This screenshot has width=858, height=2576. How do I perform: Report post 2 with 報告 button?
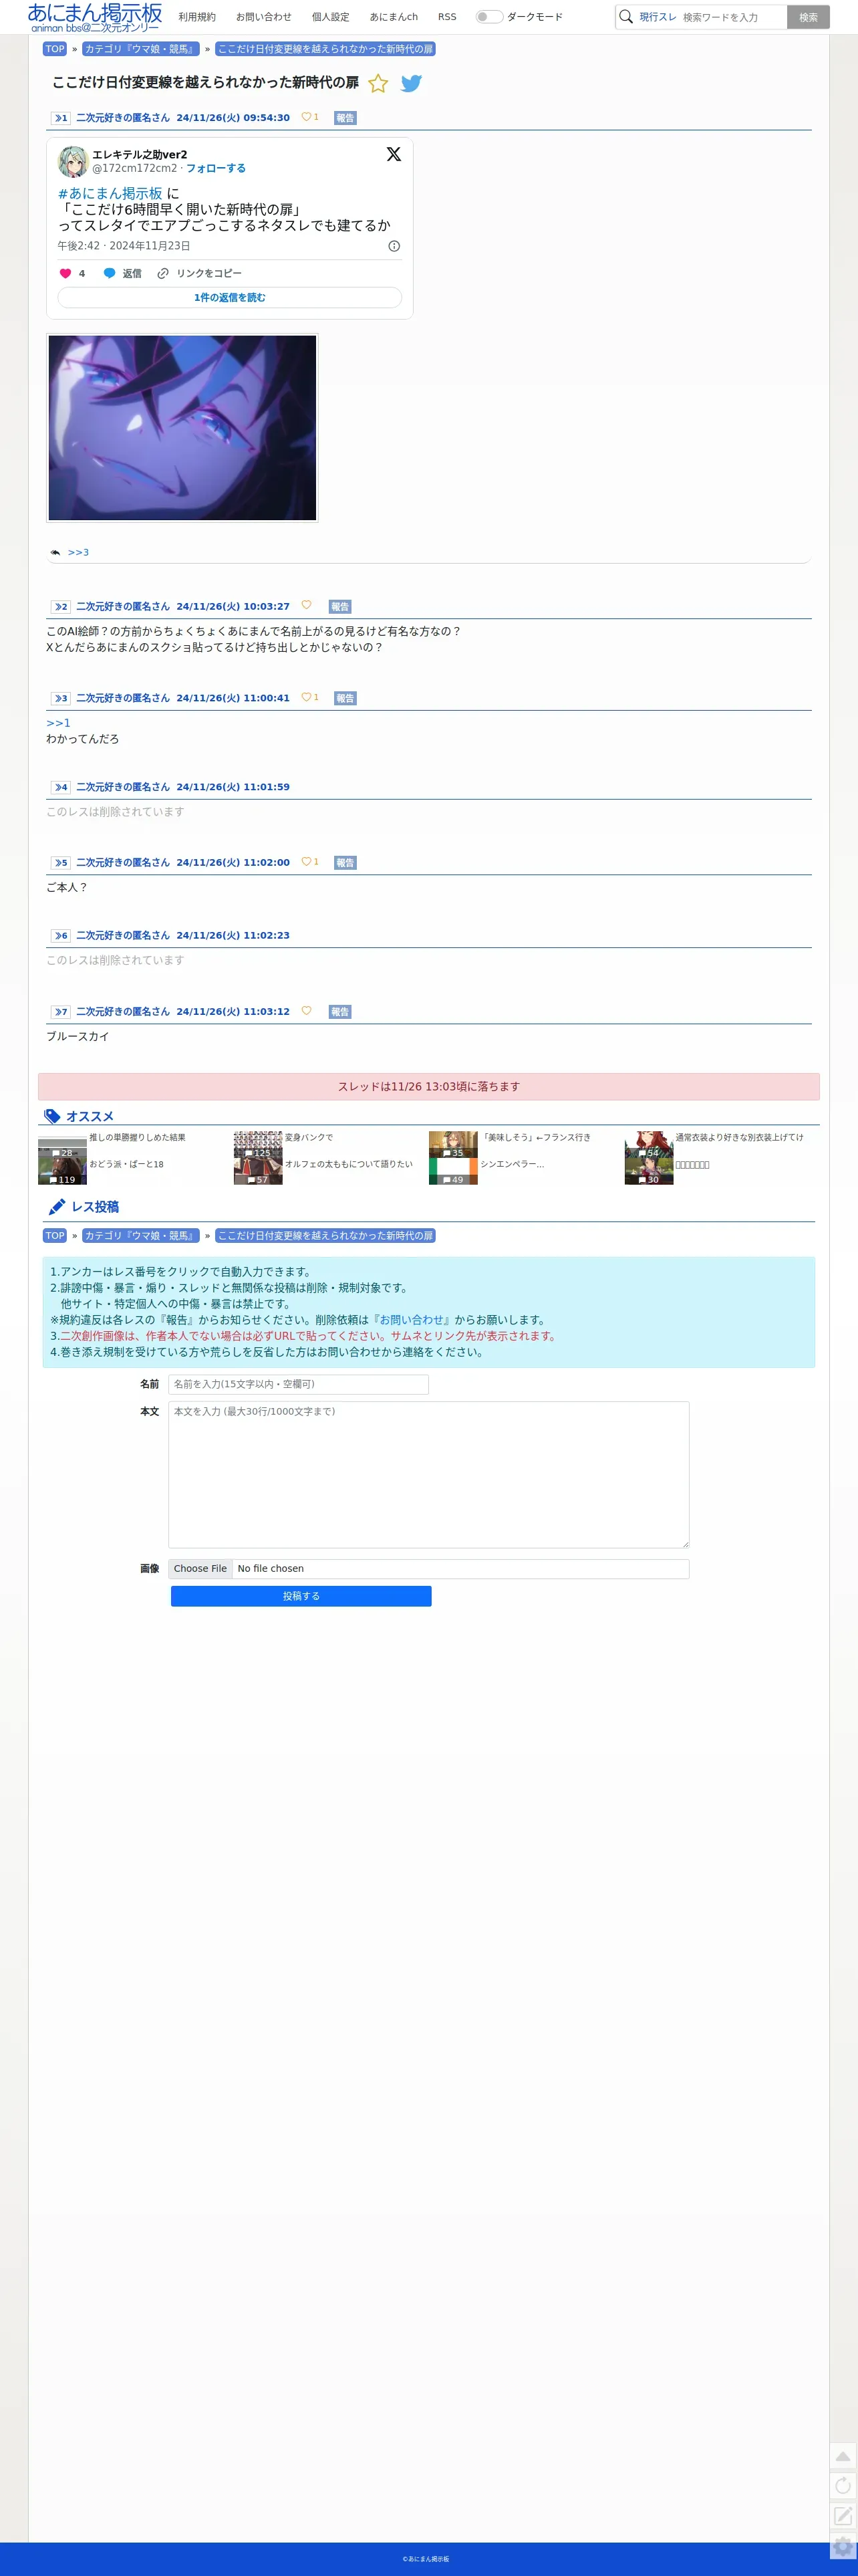[x=340, y=607]
